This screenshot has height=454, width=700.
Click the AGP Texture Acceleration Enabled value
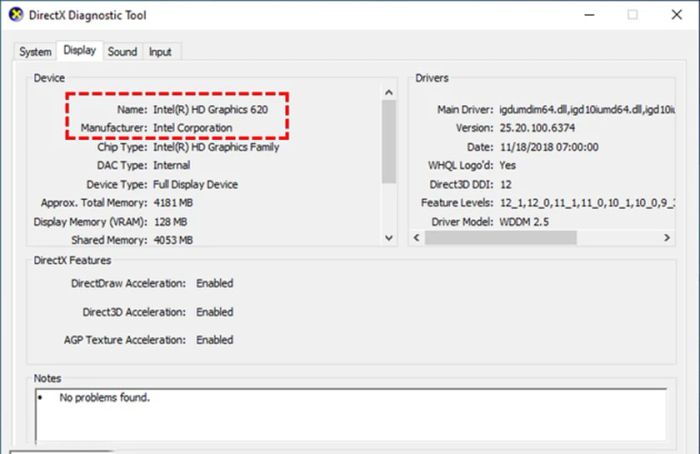click(215, 340)
